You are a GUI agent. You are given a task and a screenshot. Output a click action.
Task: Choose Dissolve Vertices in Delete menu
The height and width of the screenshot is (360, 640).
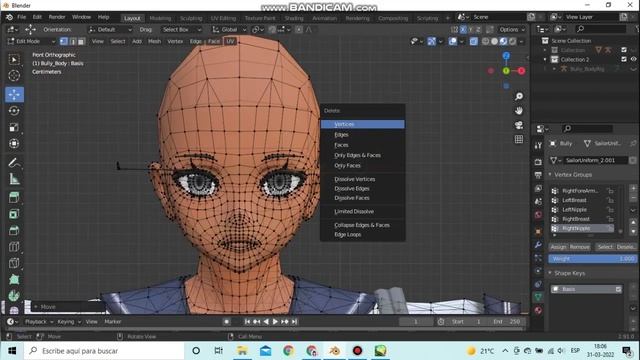coord(362,179)
